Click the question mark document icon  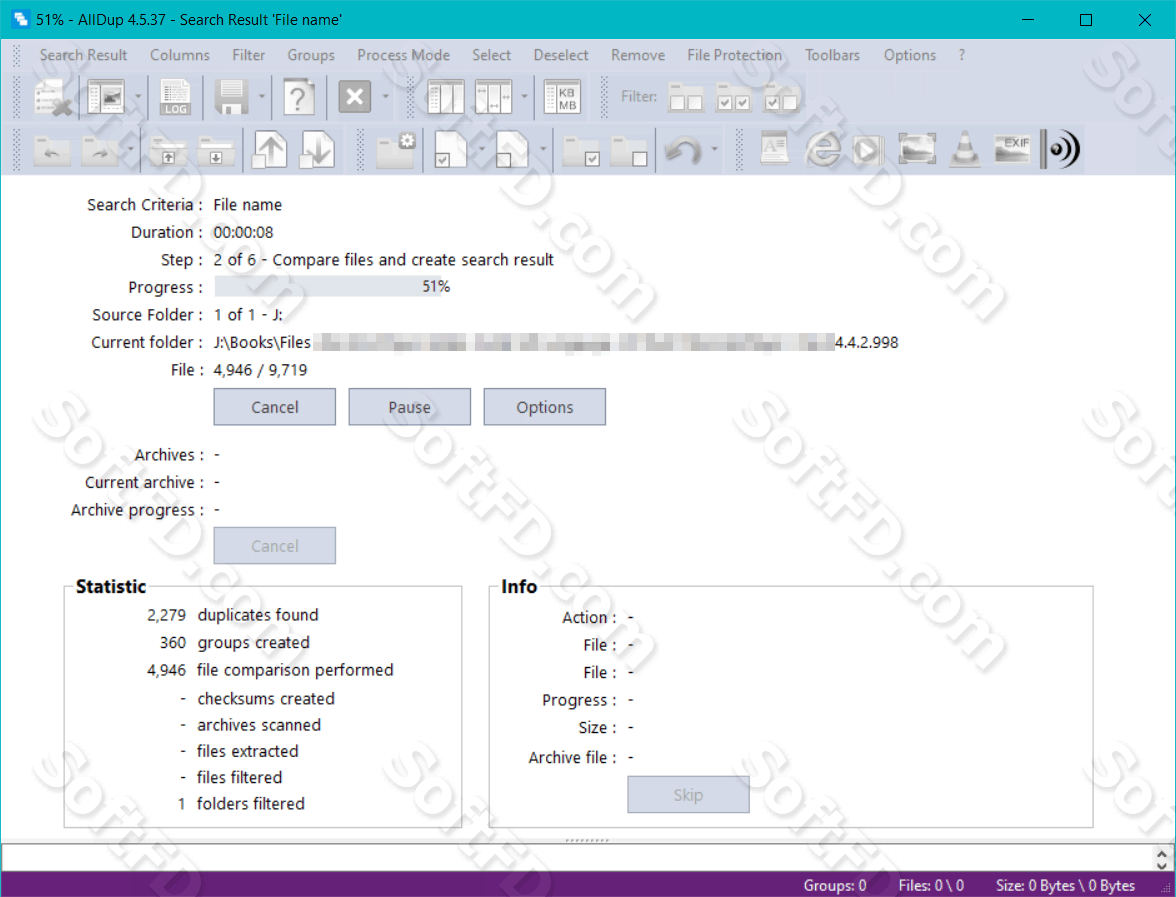coord(298,98)
